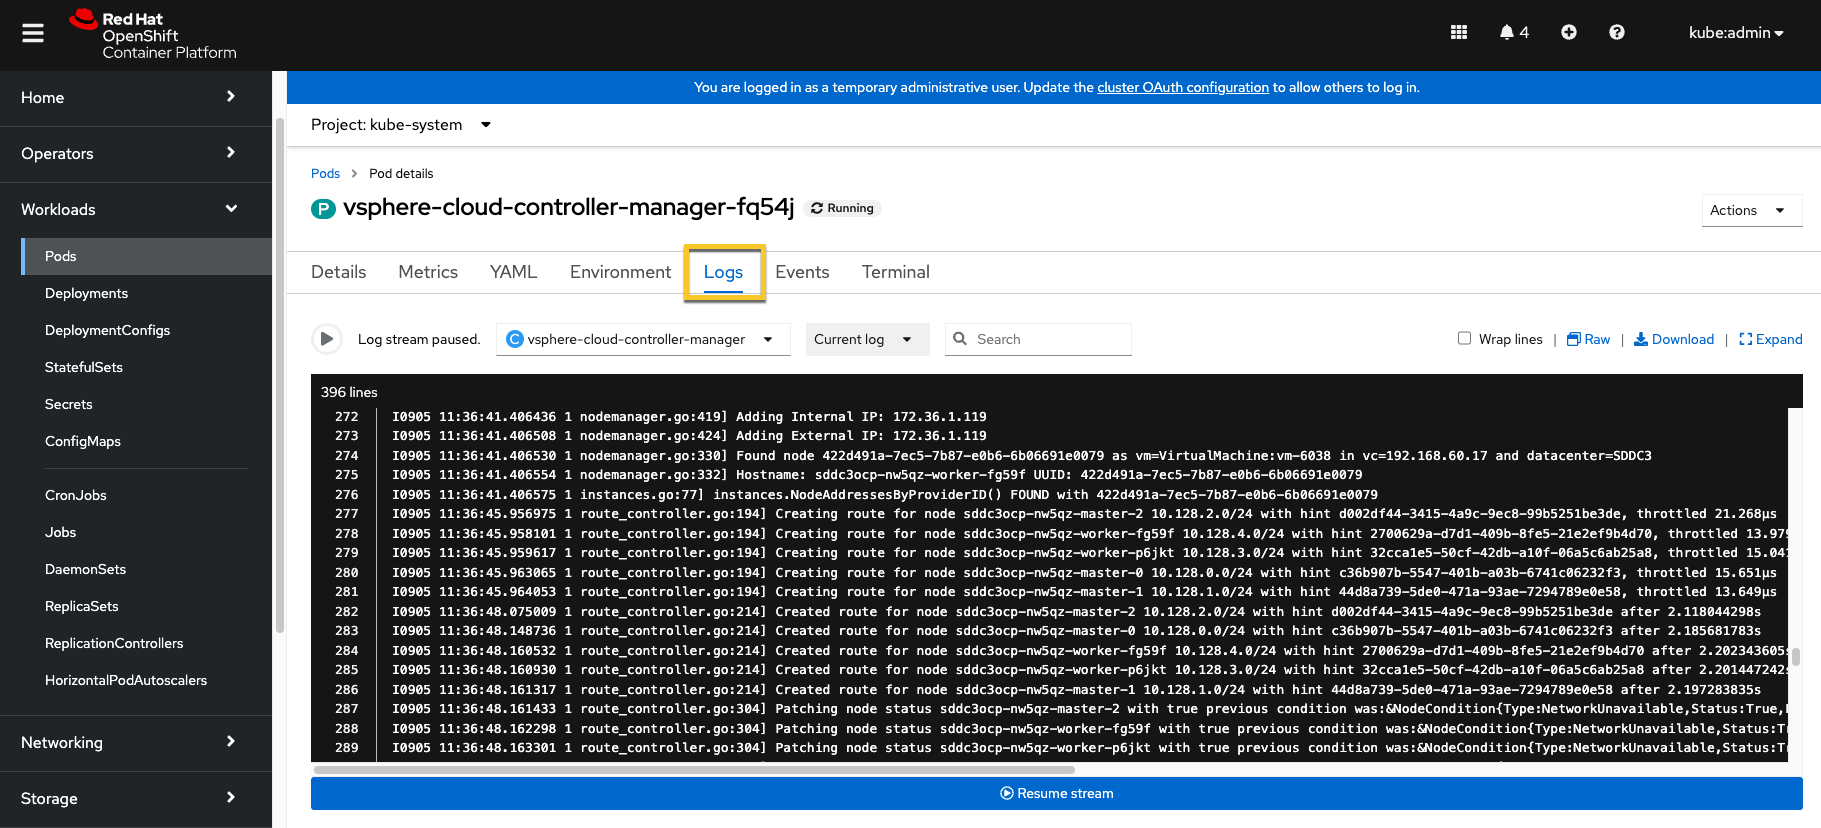The height and width of the screenshot is (828, 1821).
Task: Open the Terminal tab
Action: (896, 272)
